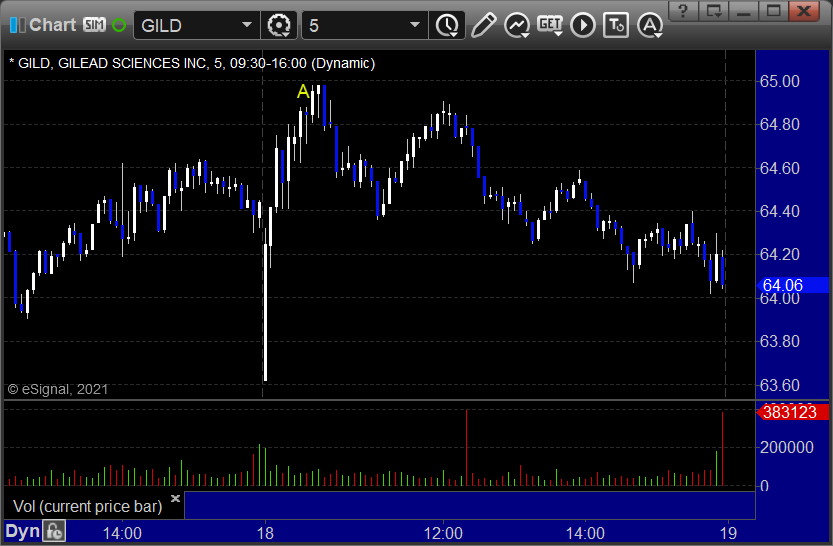833x546 pixels.
Task: Click the 200000 volume axis label
Action: tap(786, 447)
